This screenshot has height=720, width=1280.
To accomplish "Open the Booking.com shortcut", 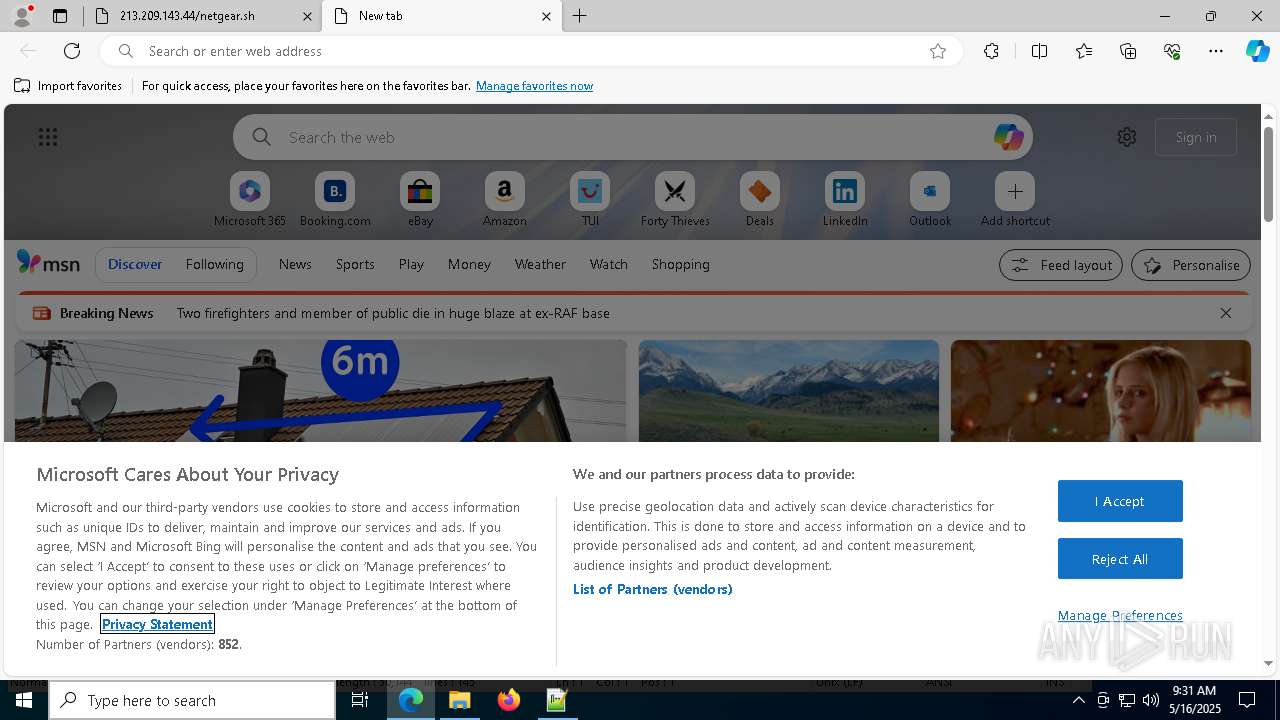I will pyautogui.click(x=335, y=199).
